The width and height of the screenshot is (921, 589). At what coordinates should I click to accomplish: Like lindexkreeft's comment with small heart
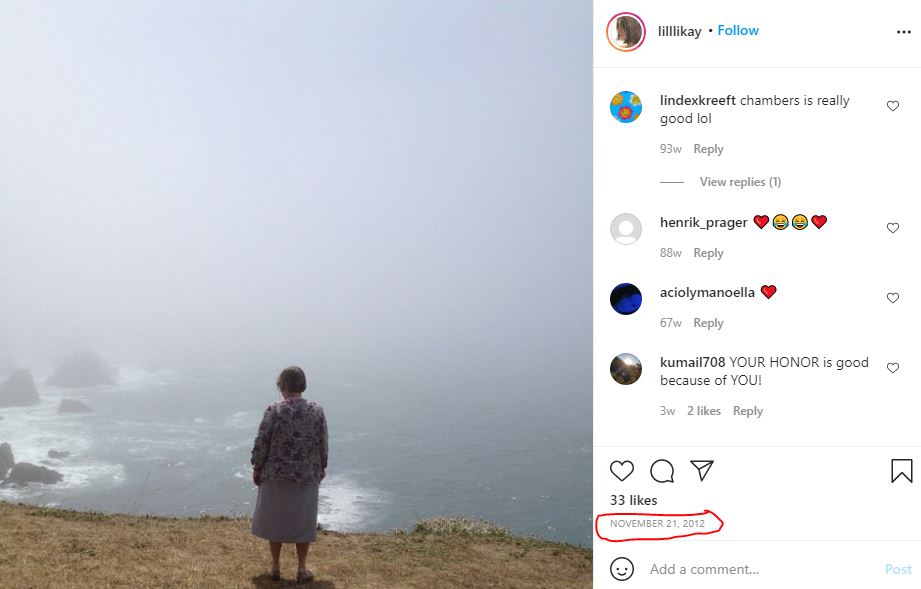pos(893,106)
